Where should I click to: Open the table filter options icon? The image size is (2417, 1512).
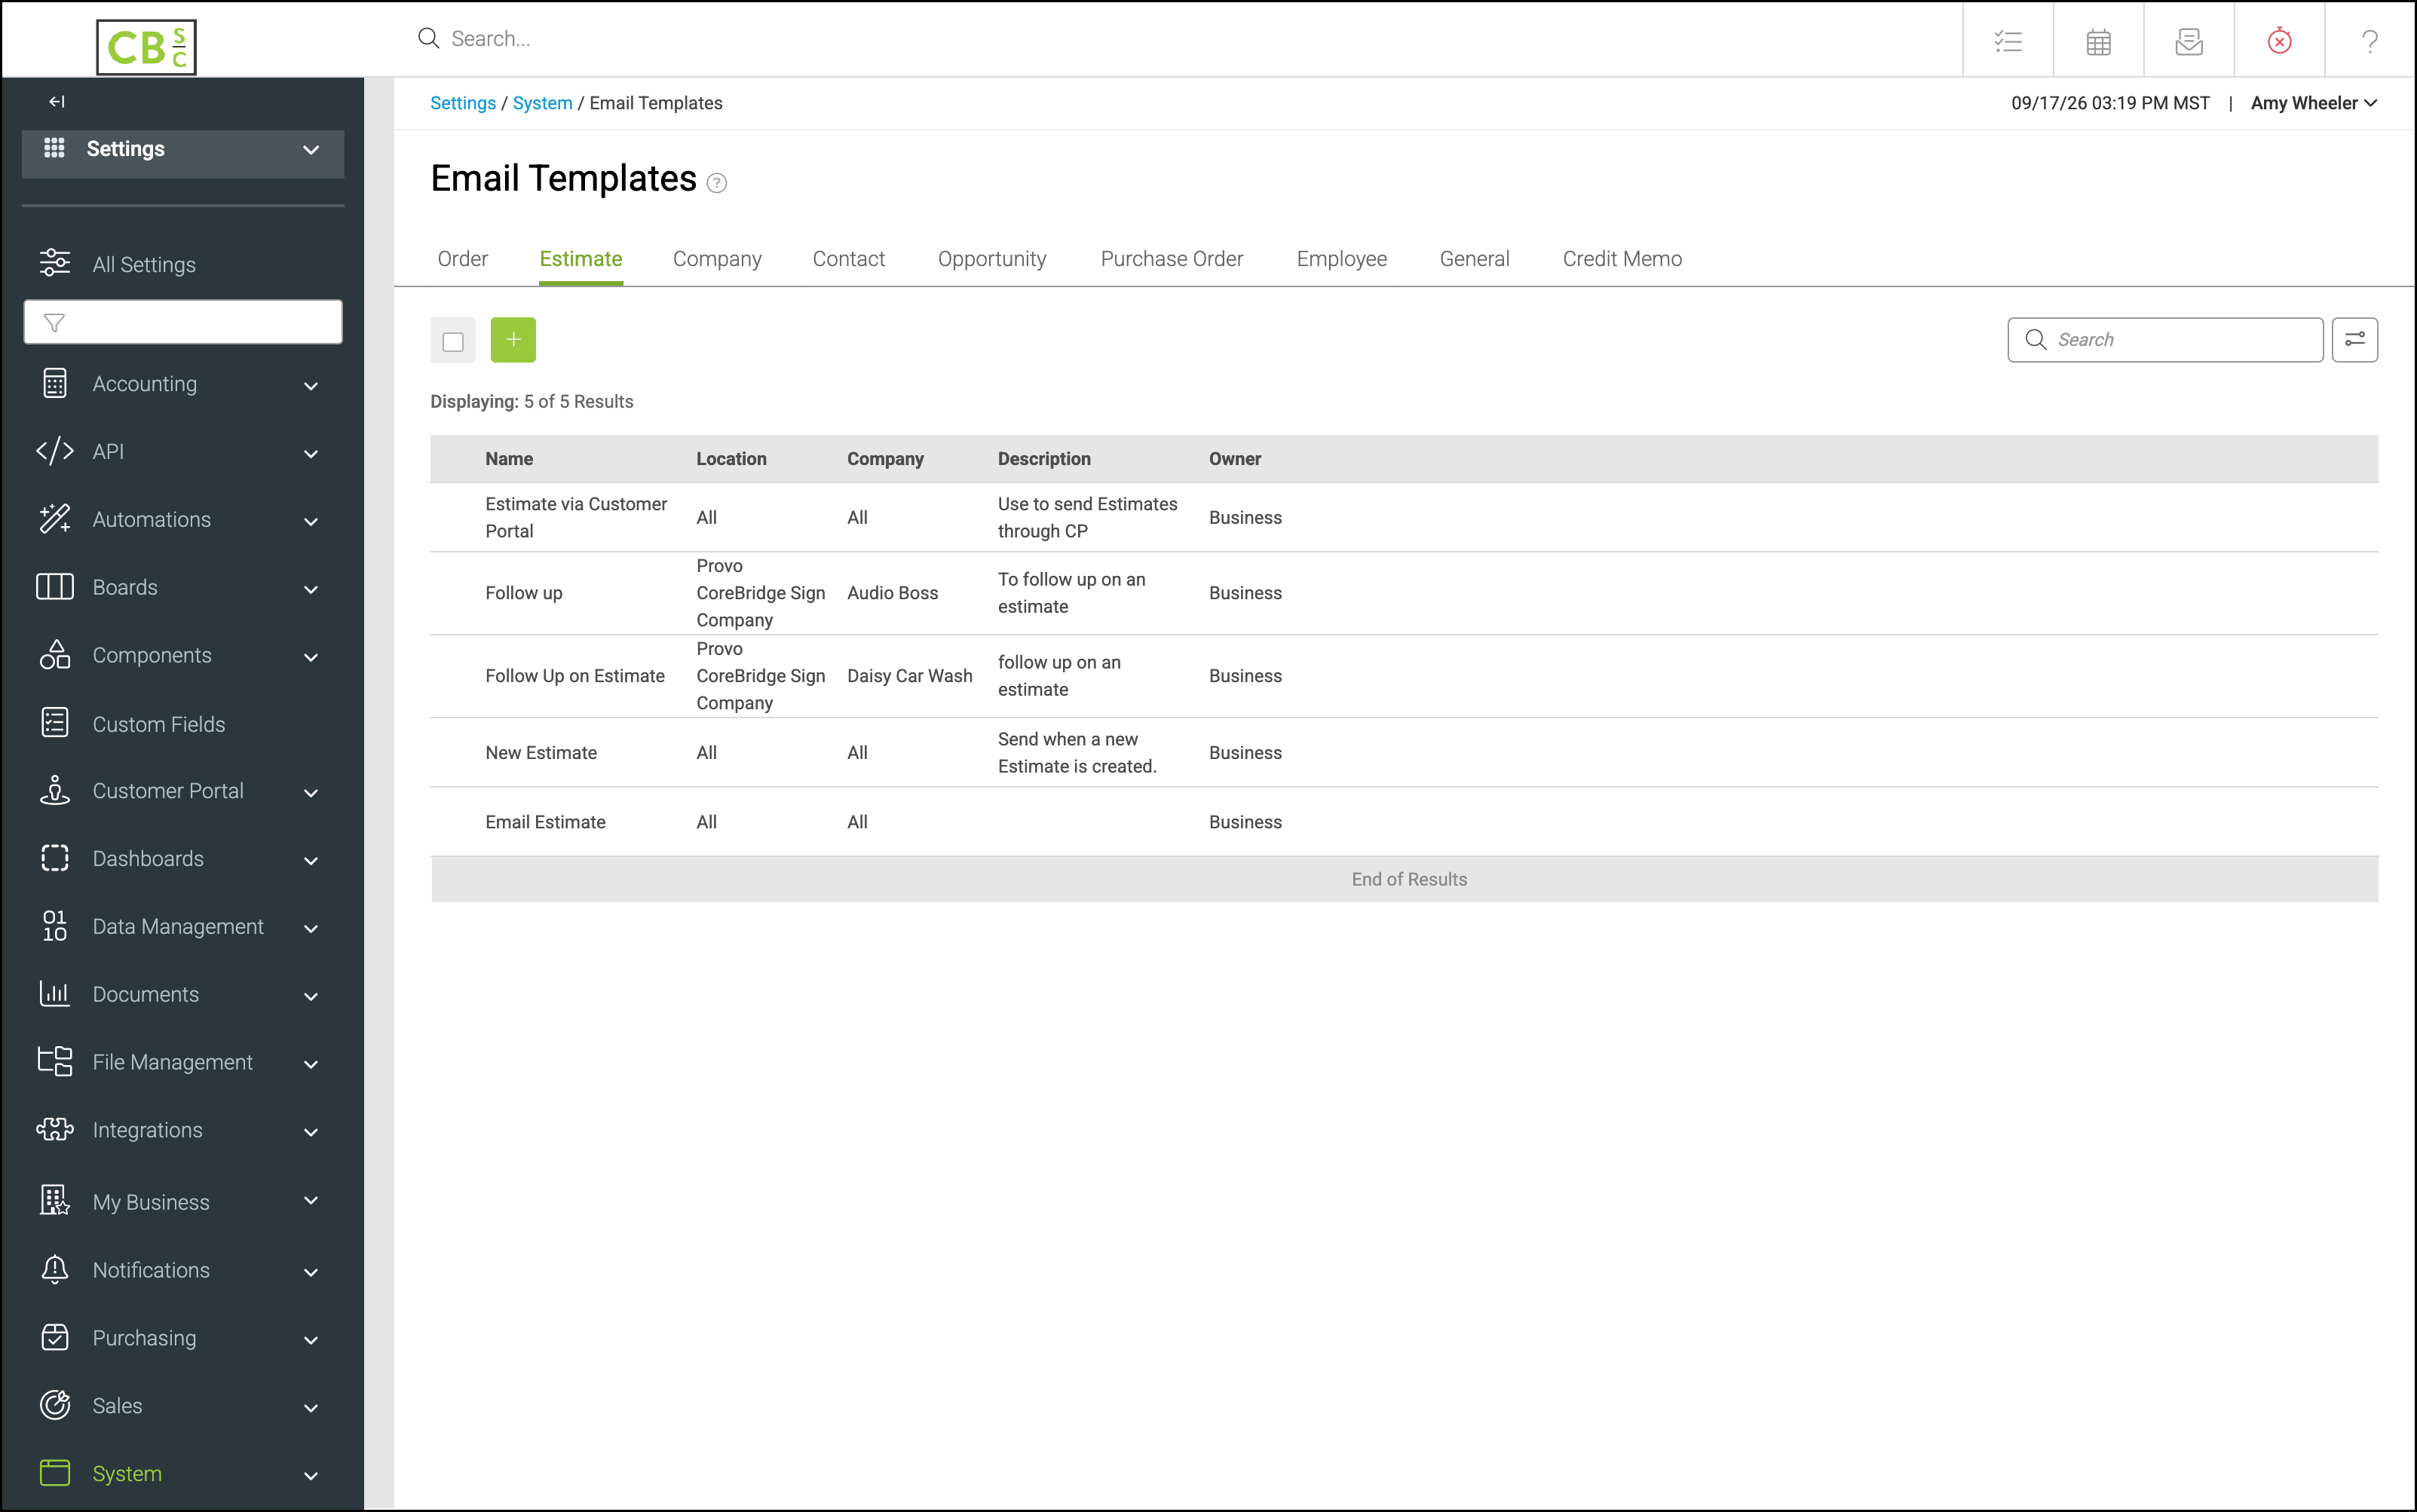click(x=2354, y=340)
